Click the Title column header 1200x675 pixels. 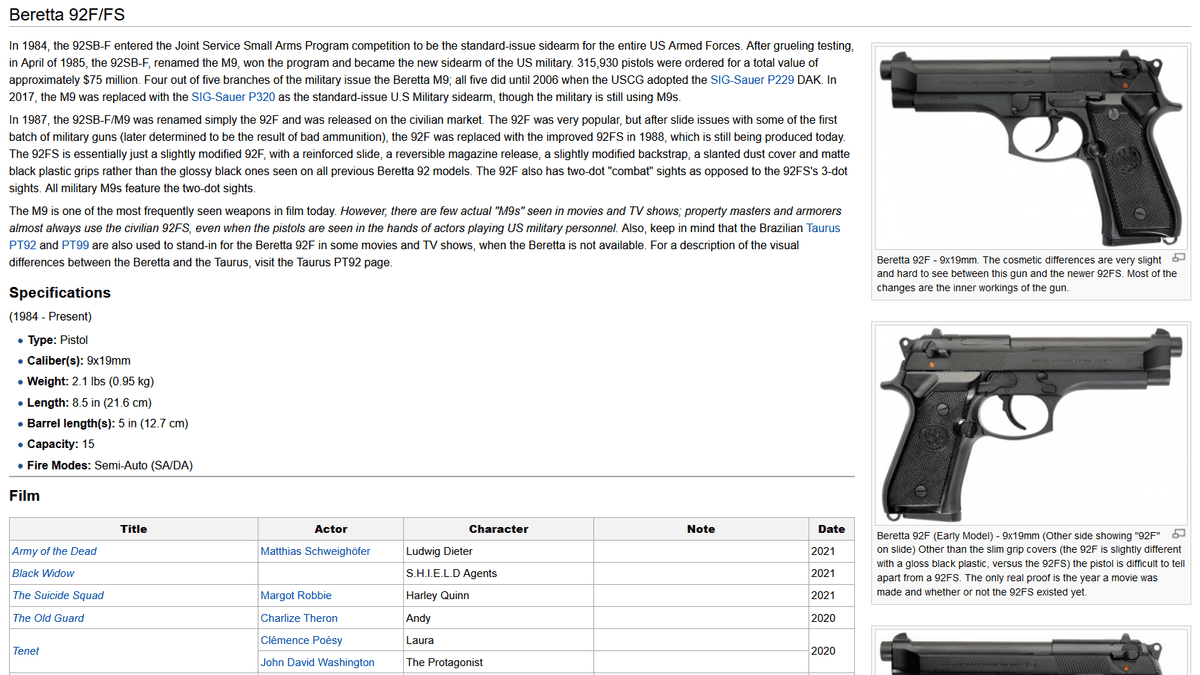point(133,529)
